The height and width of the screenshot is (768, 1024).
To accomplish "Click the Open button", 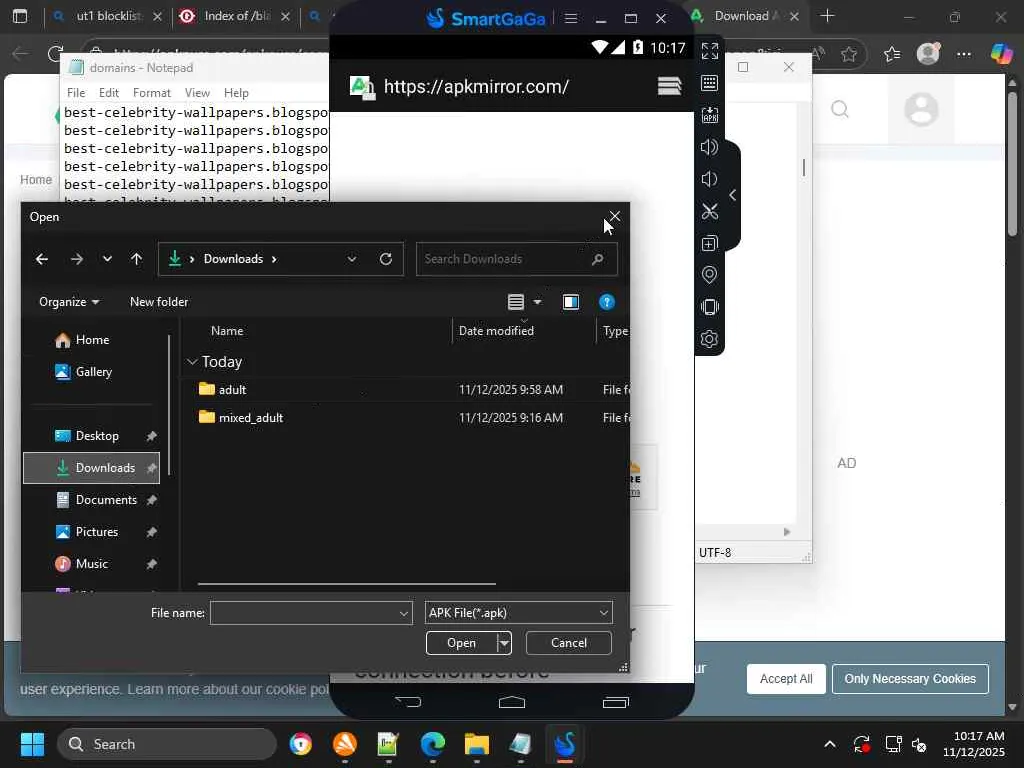I will click(462, 643).
